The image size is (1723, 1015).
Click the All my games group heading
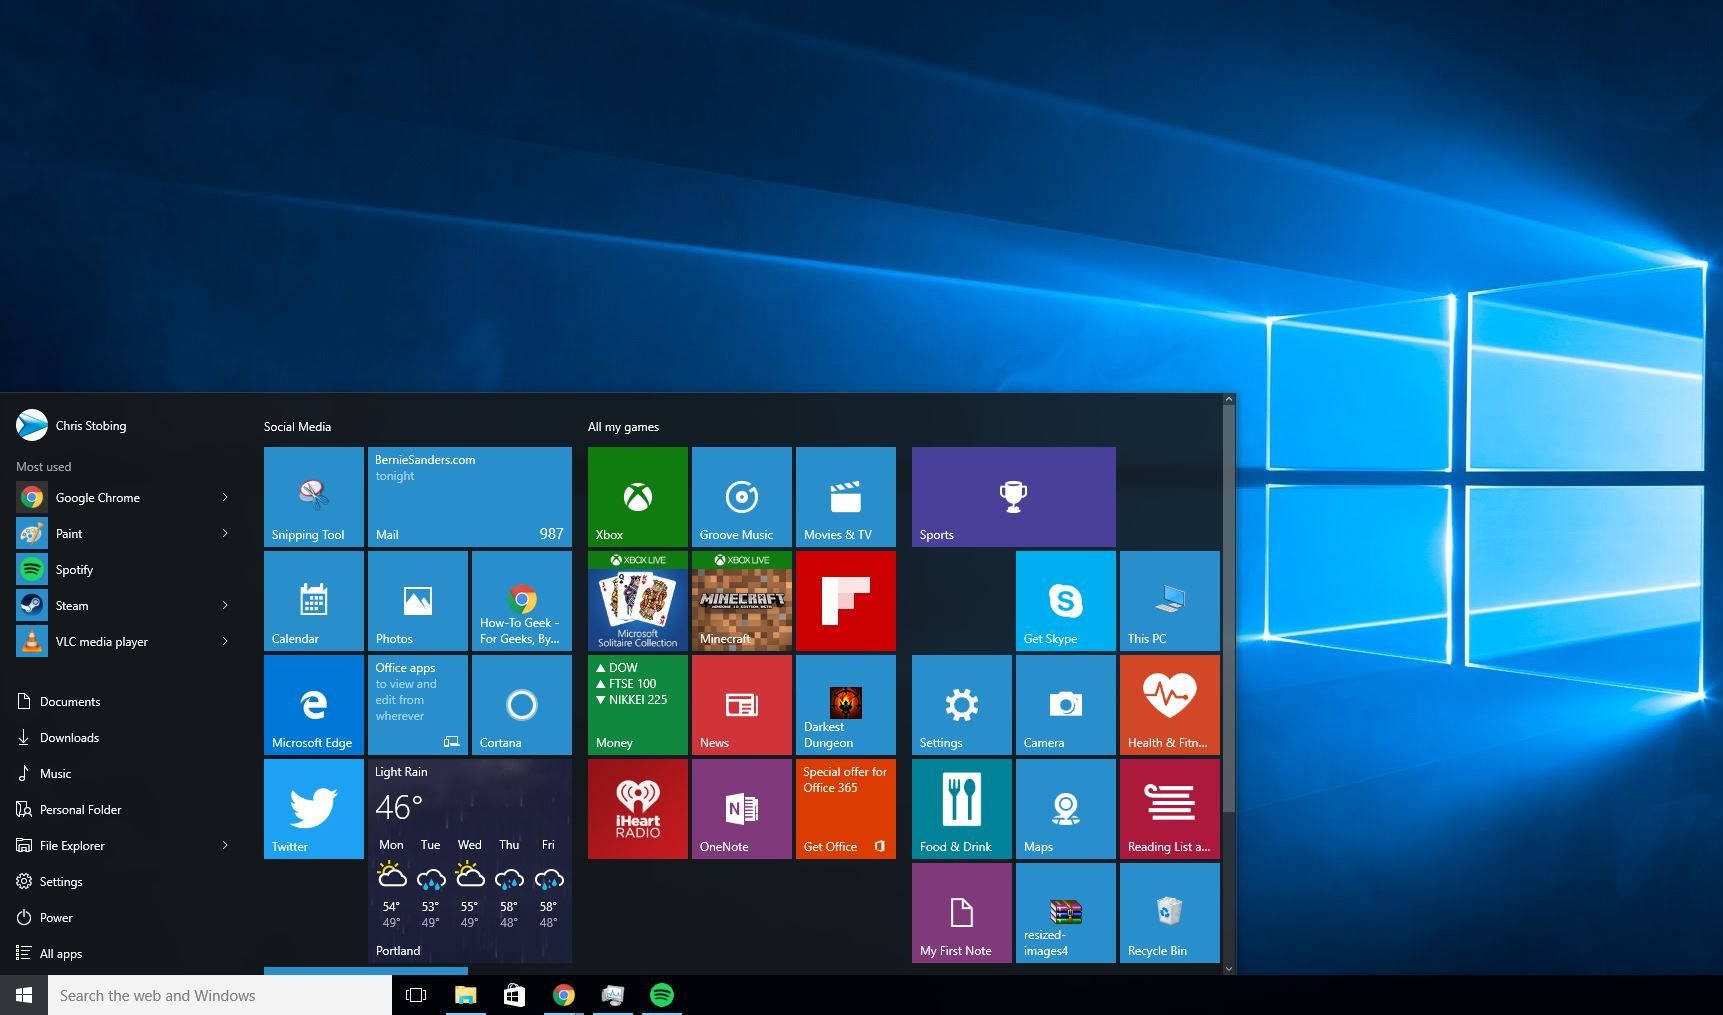pos(623,426)
